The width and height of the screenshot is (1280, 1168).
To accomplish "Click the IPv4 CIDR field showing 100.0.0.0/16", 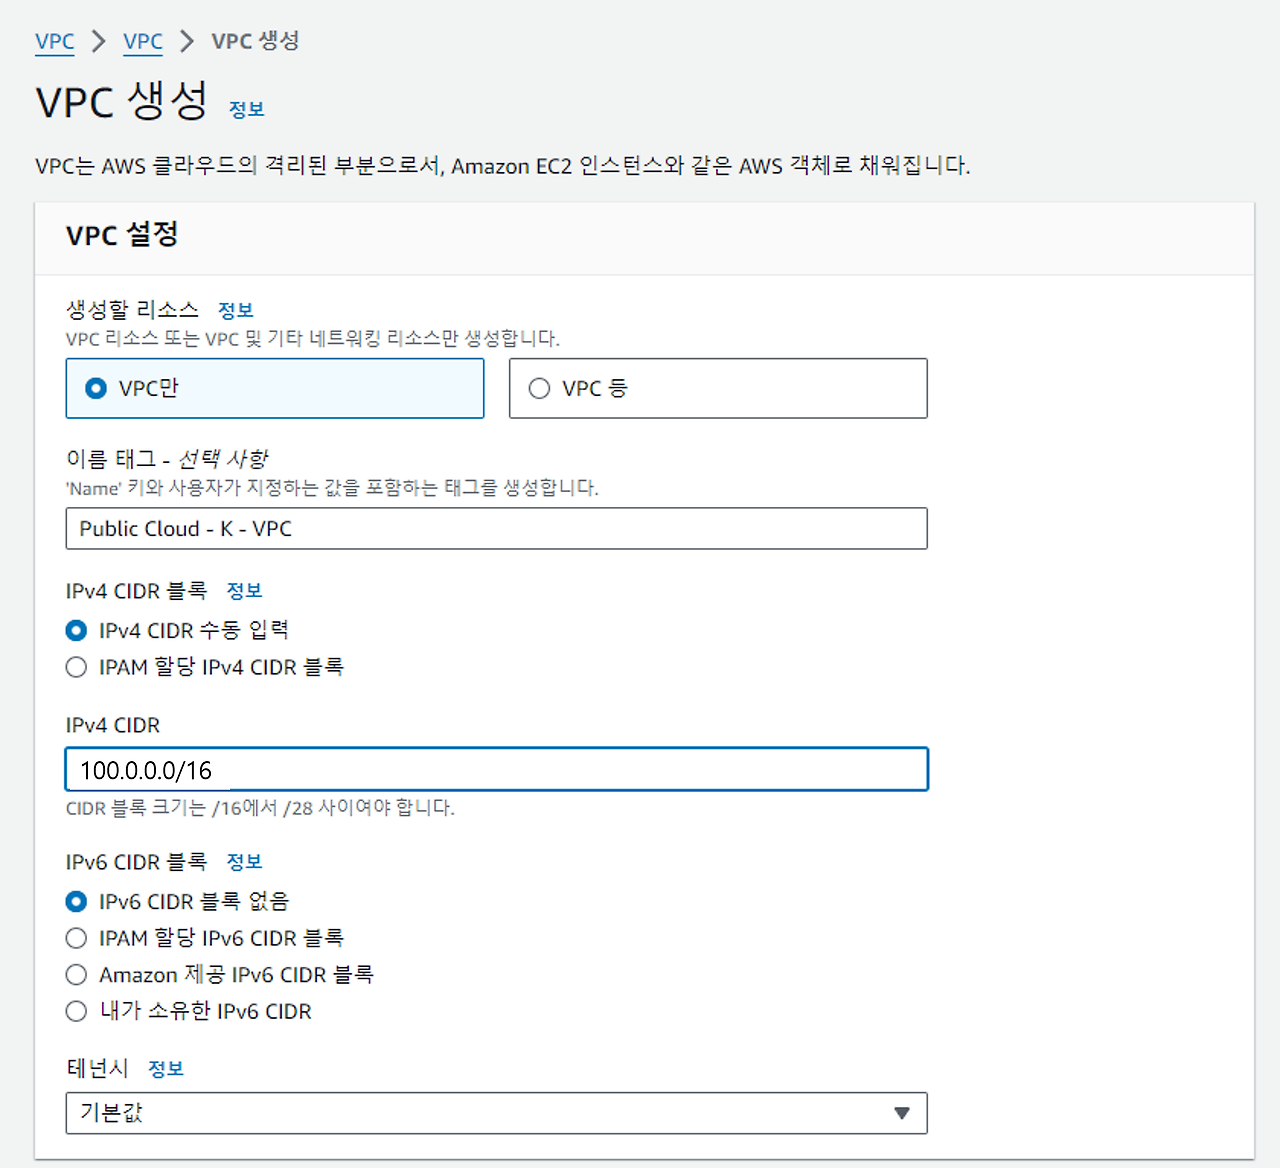I will click(497, 769).
